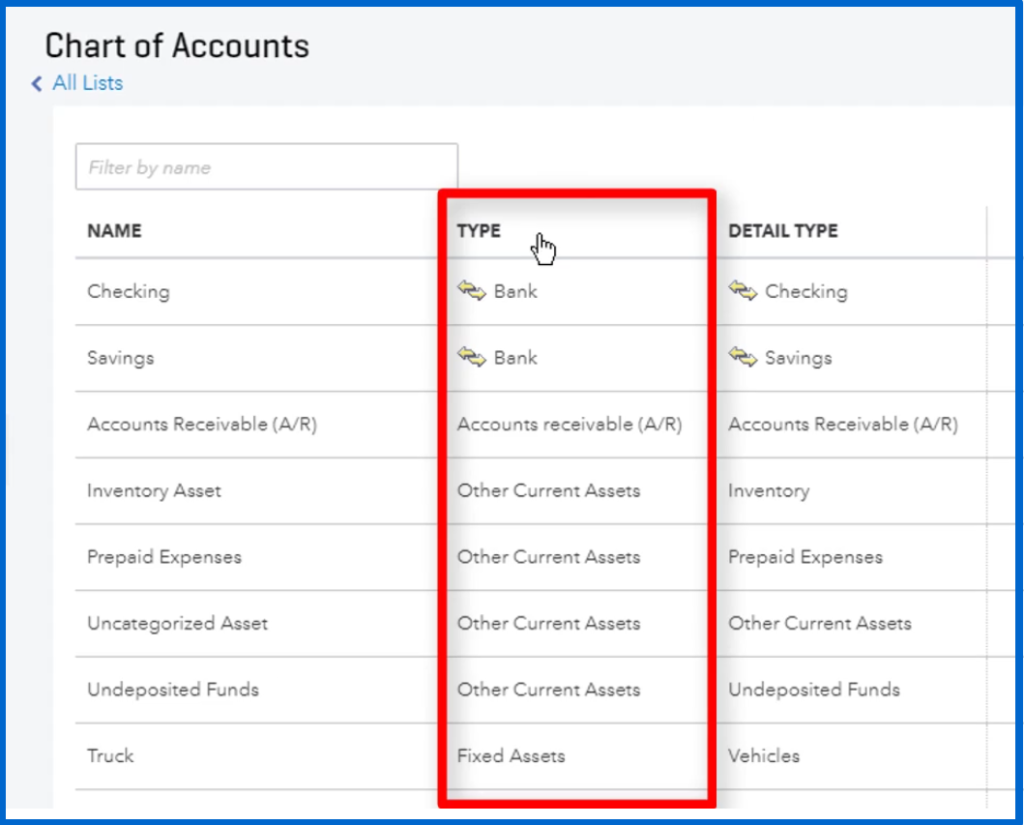
Task: Click inside the Filter by name field
Action: coord(265,167)
